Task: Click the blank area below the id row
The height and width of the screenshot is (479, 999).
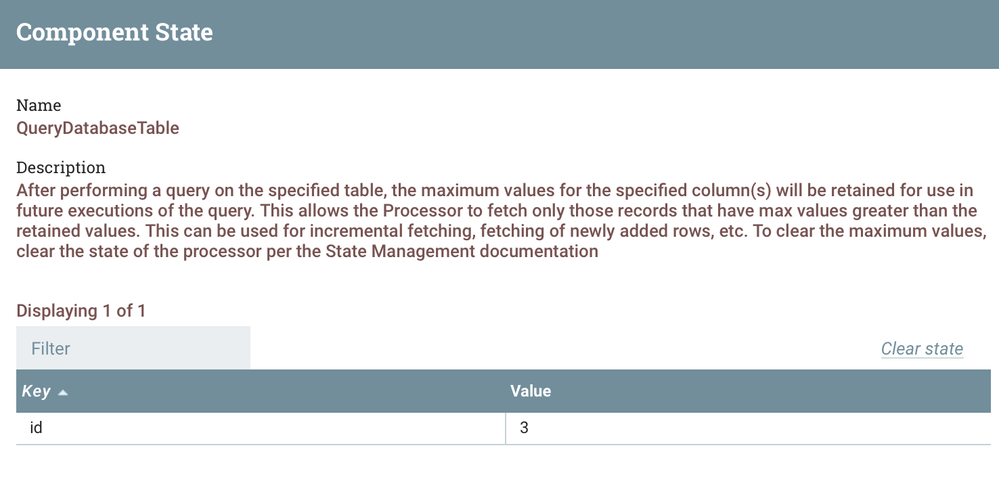Action: pyautogui.click(x=500, y=462)
